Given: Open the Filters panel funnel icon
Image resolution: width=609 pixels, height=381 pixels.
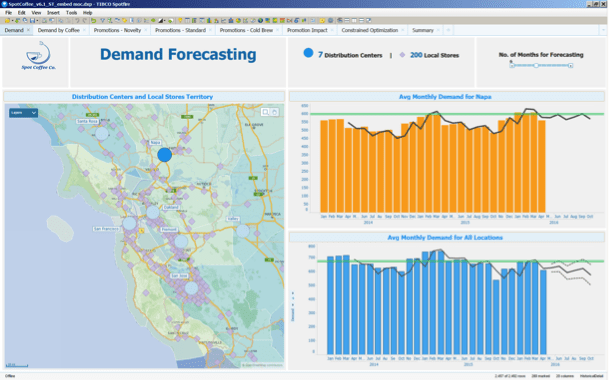Looking at the screenshot, I should (102, 20).
